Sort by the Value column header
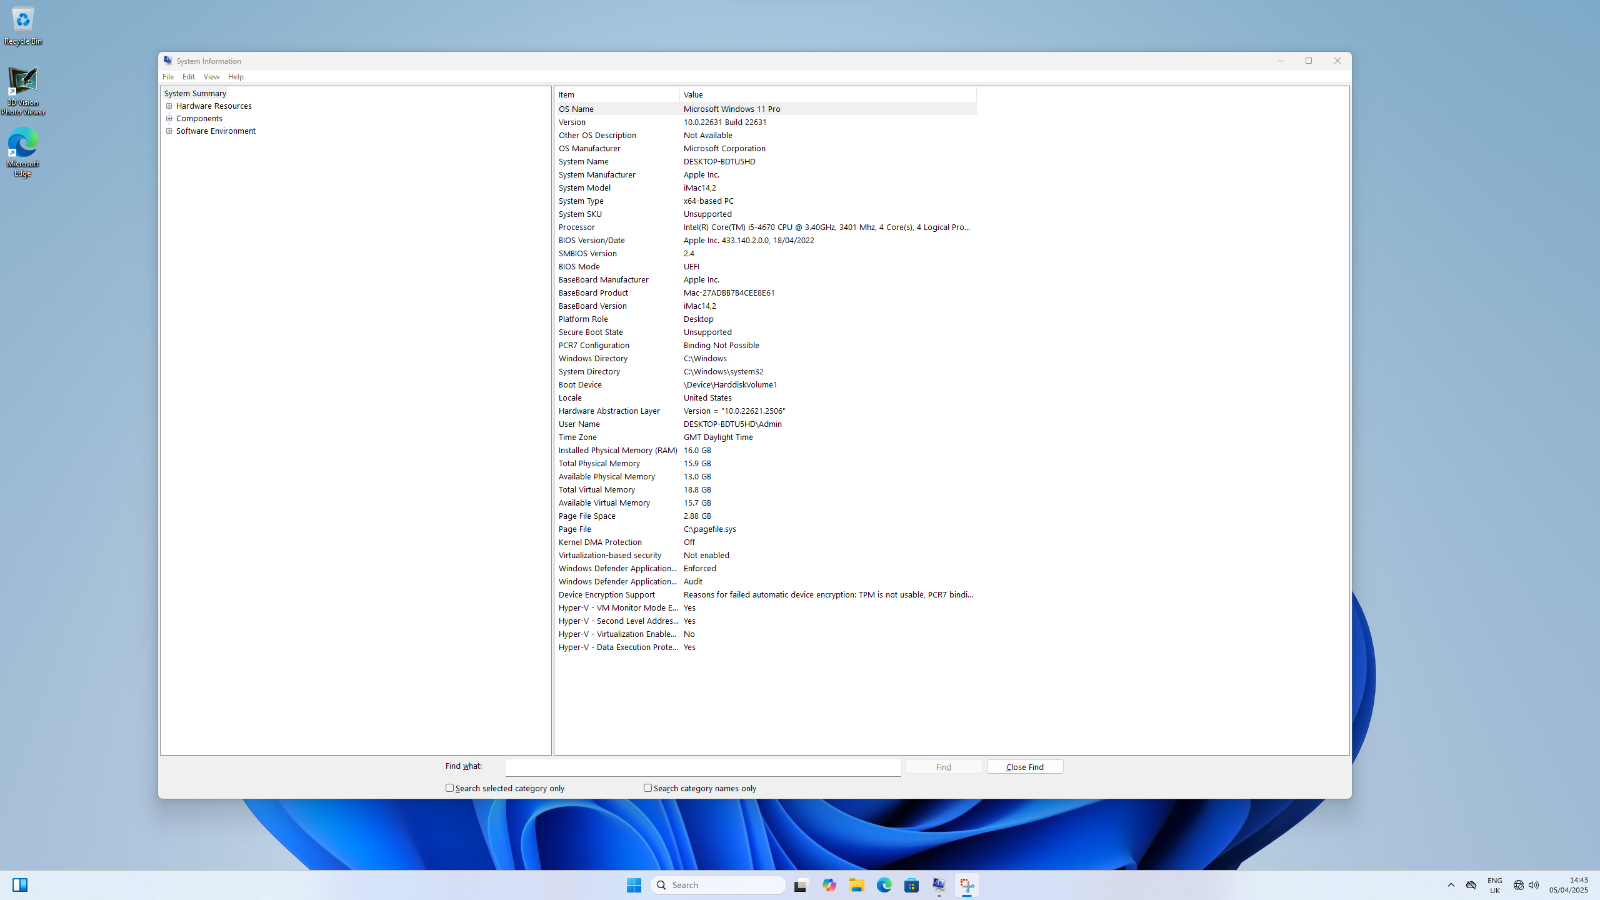This screenshot has height=900, width=1600. [x=828, y=95]
